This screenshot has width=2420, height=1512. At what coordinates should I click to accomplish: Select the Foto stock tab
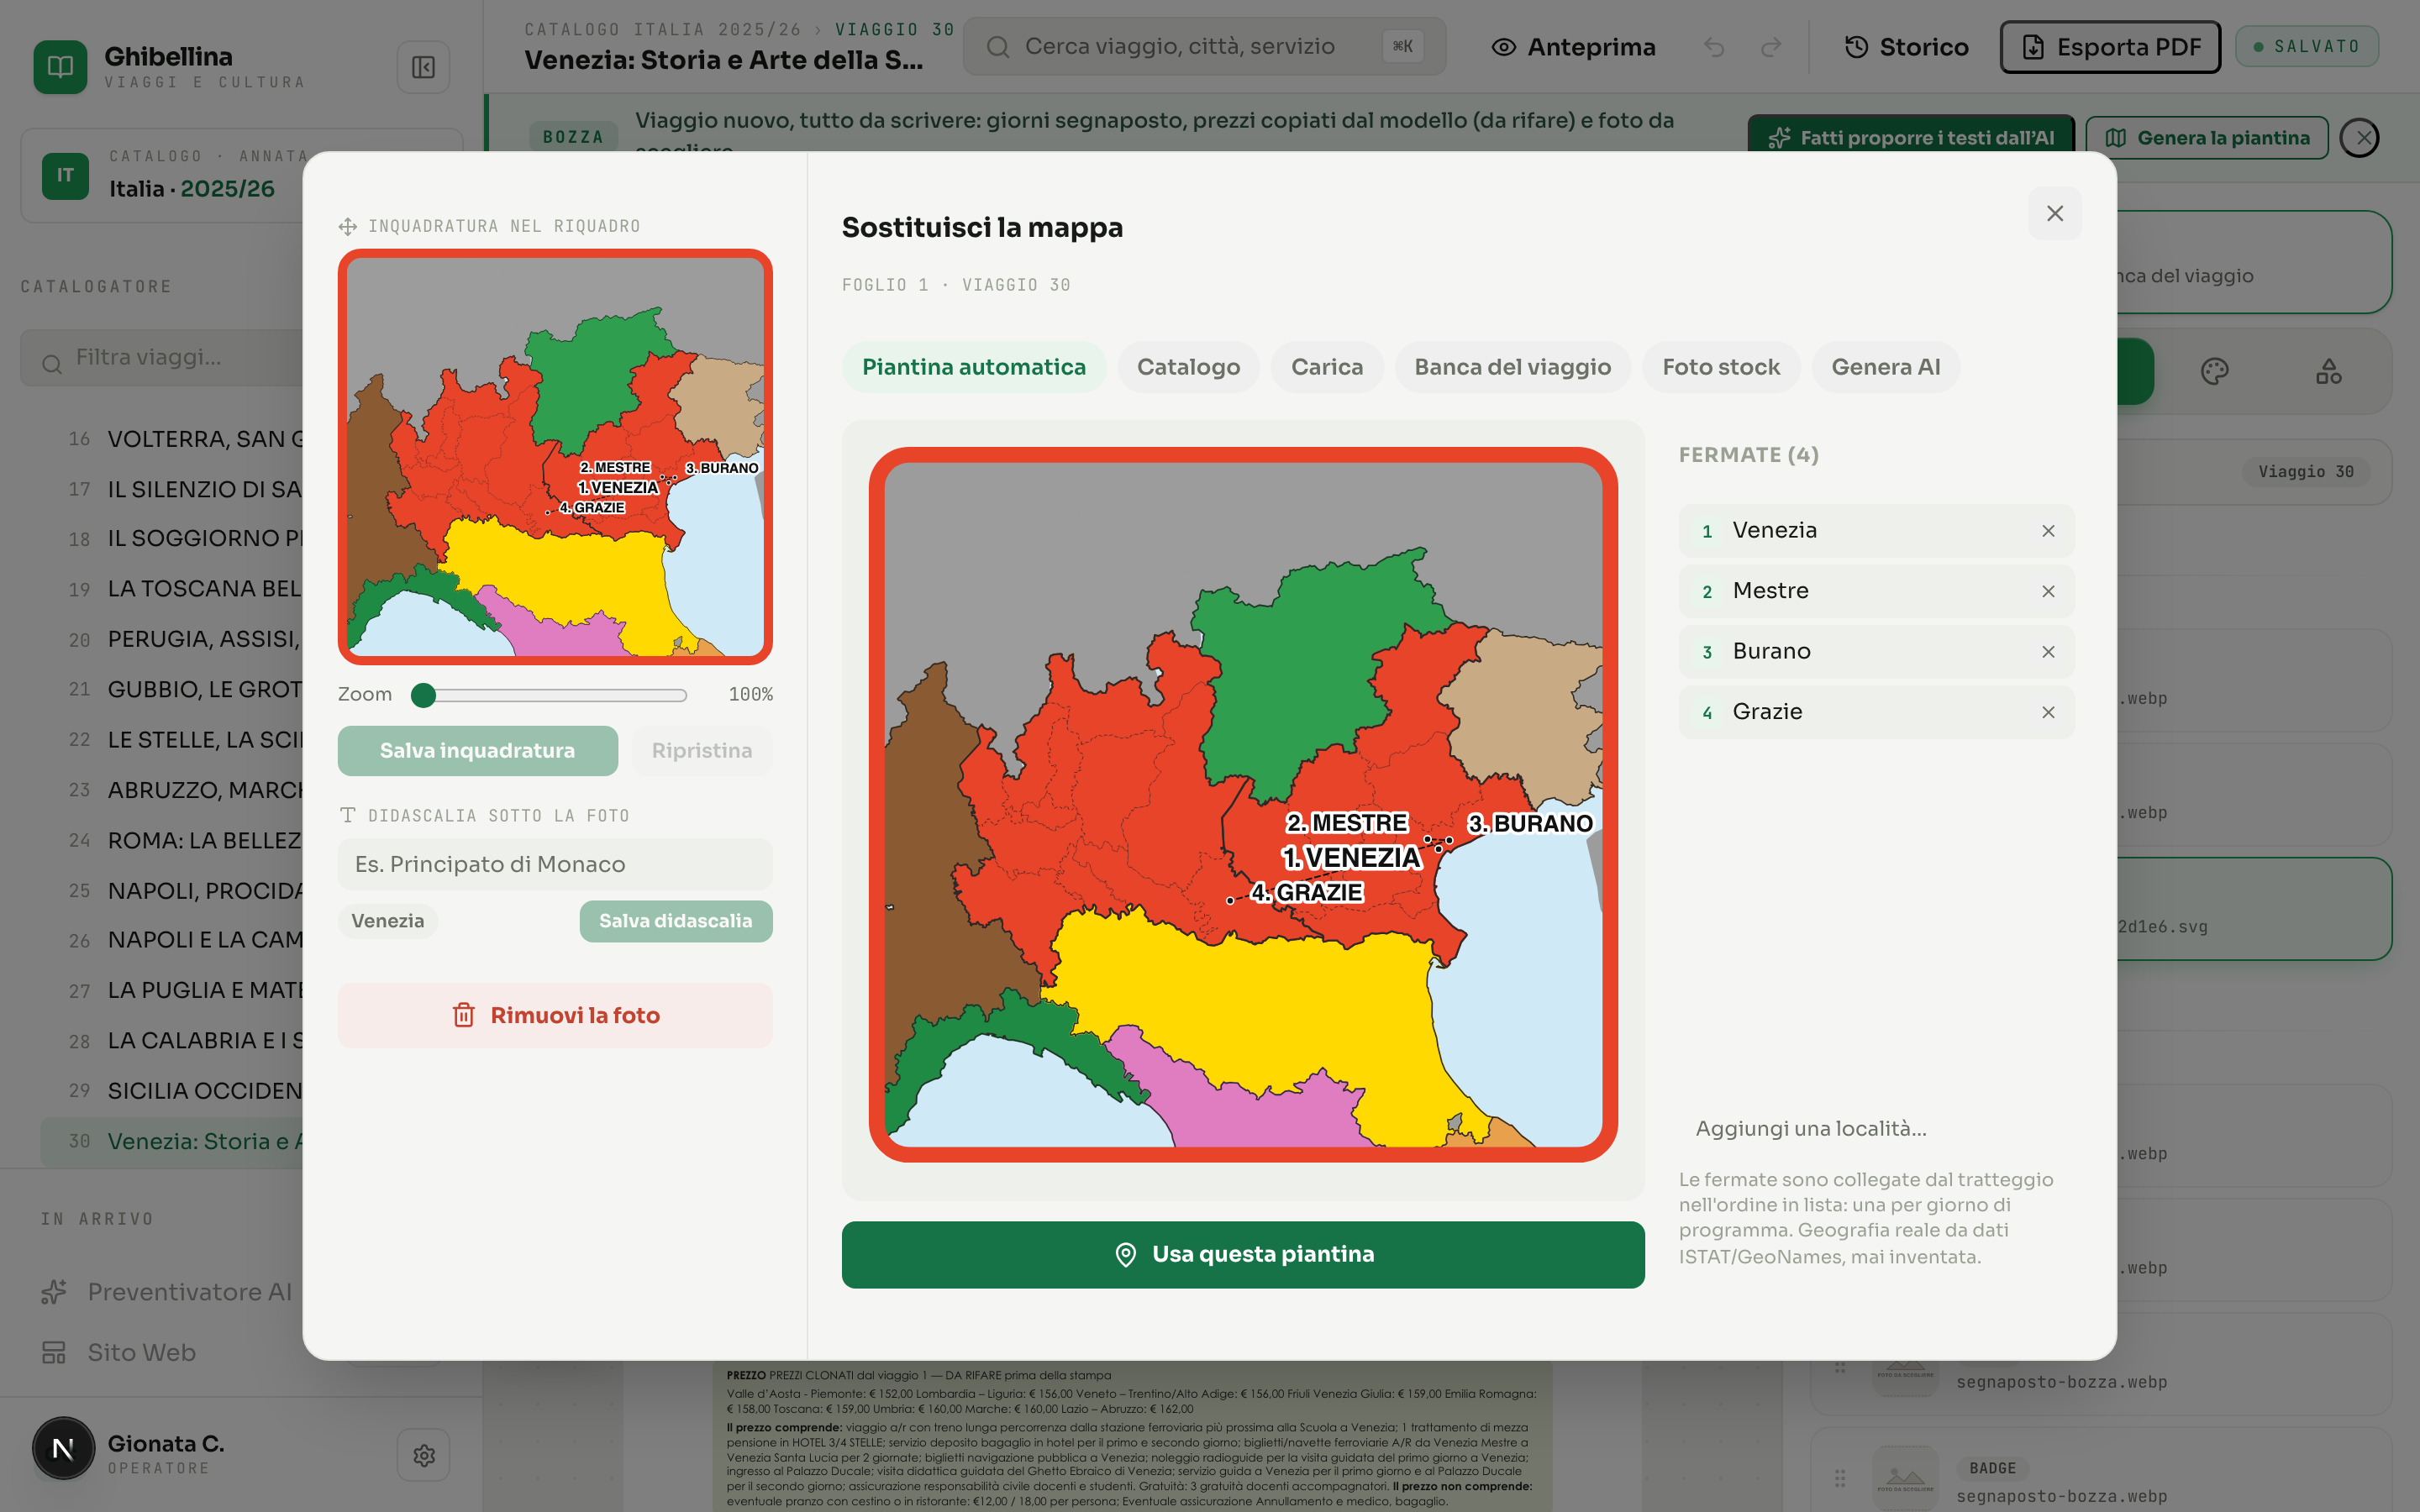click(1720, 367)
